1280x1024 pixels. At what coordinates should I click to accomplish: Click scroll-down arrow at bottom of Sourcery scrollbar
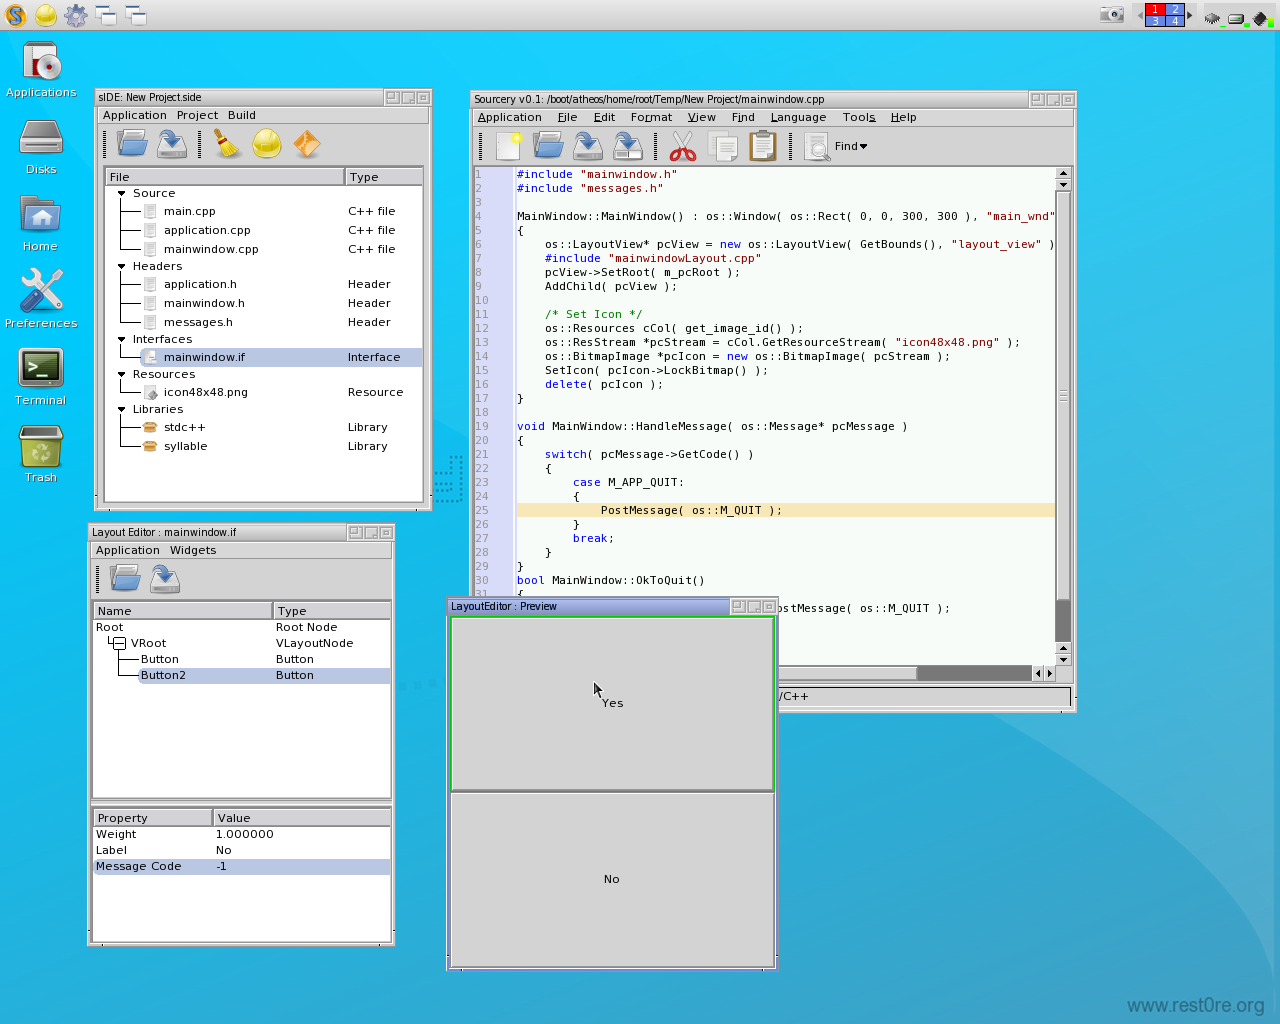[x=1063, y=660]
